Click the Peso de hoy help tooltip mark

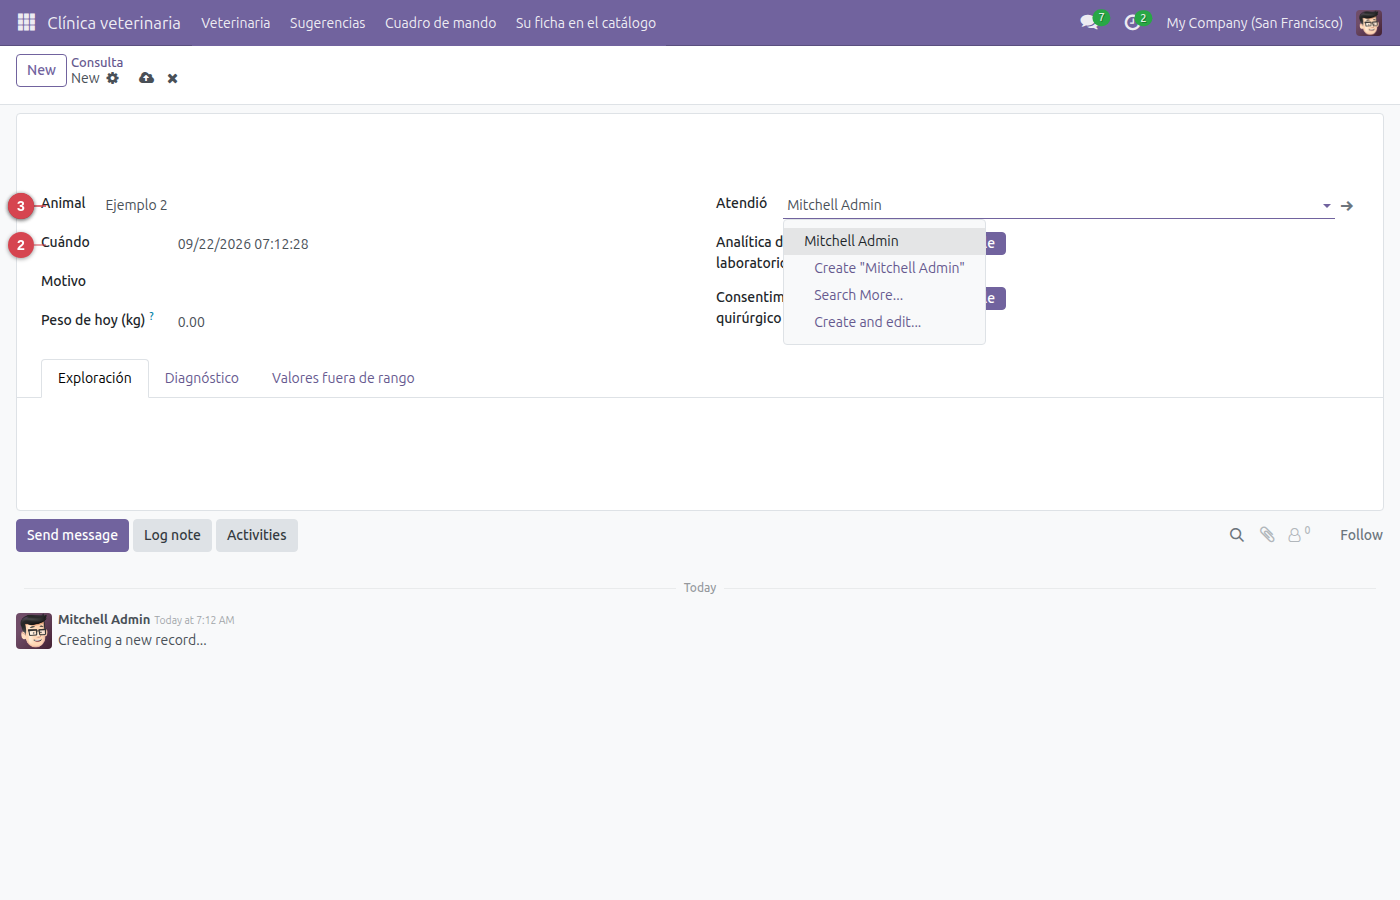point(152,316)
